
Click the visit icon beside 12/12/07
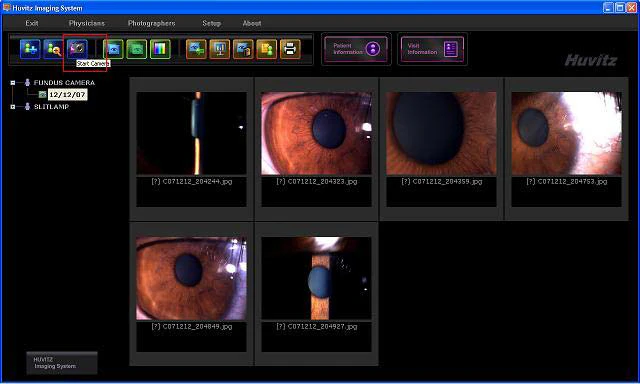pos(42,95)
